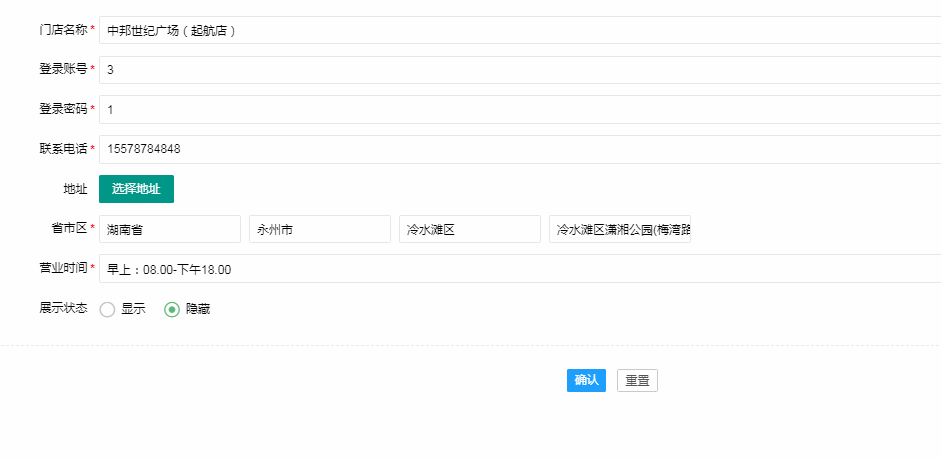Open the 选择地址 address picker button
Image resolution: width=941 pixels, height=459 pixels.
tap(136, 189)
